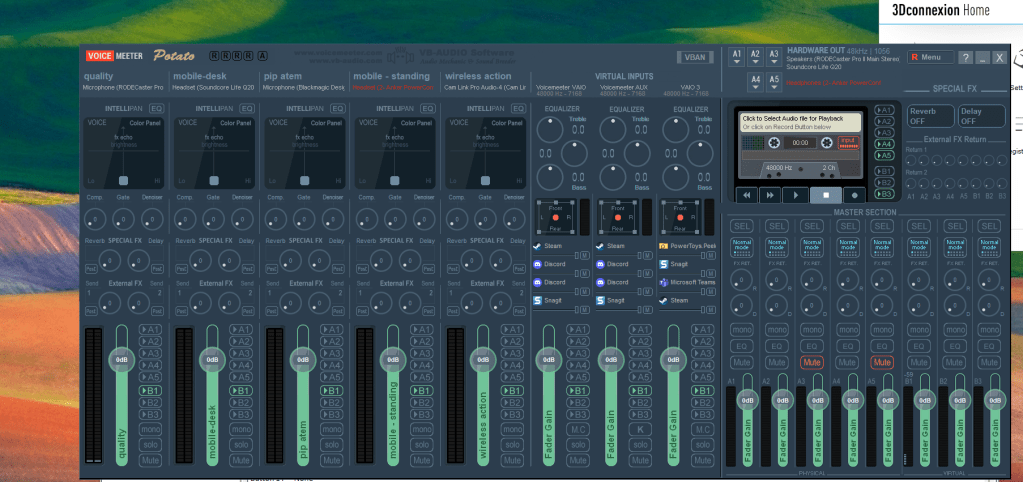
Task: Click the A1 master Fader Gain knob
Action: coord(748,400)
